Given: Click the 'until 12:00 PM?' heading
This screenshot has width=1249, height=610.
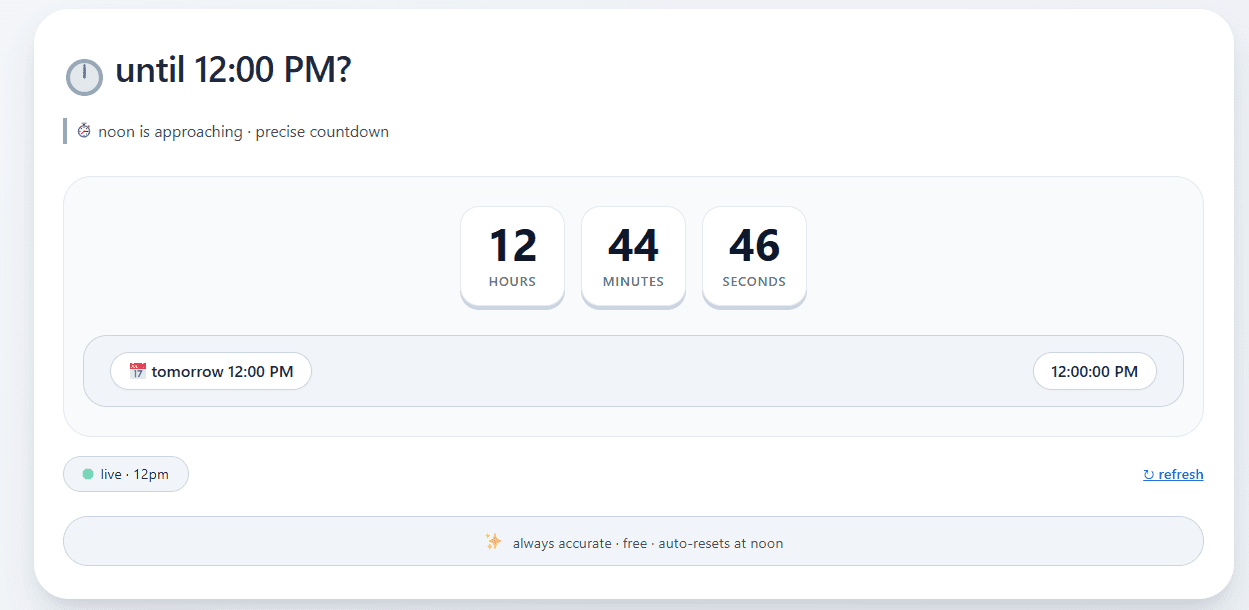Looking at the screenshot, I should [233, 71].
